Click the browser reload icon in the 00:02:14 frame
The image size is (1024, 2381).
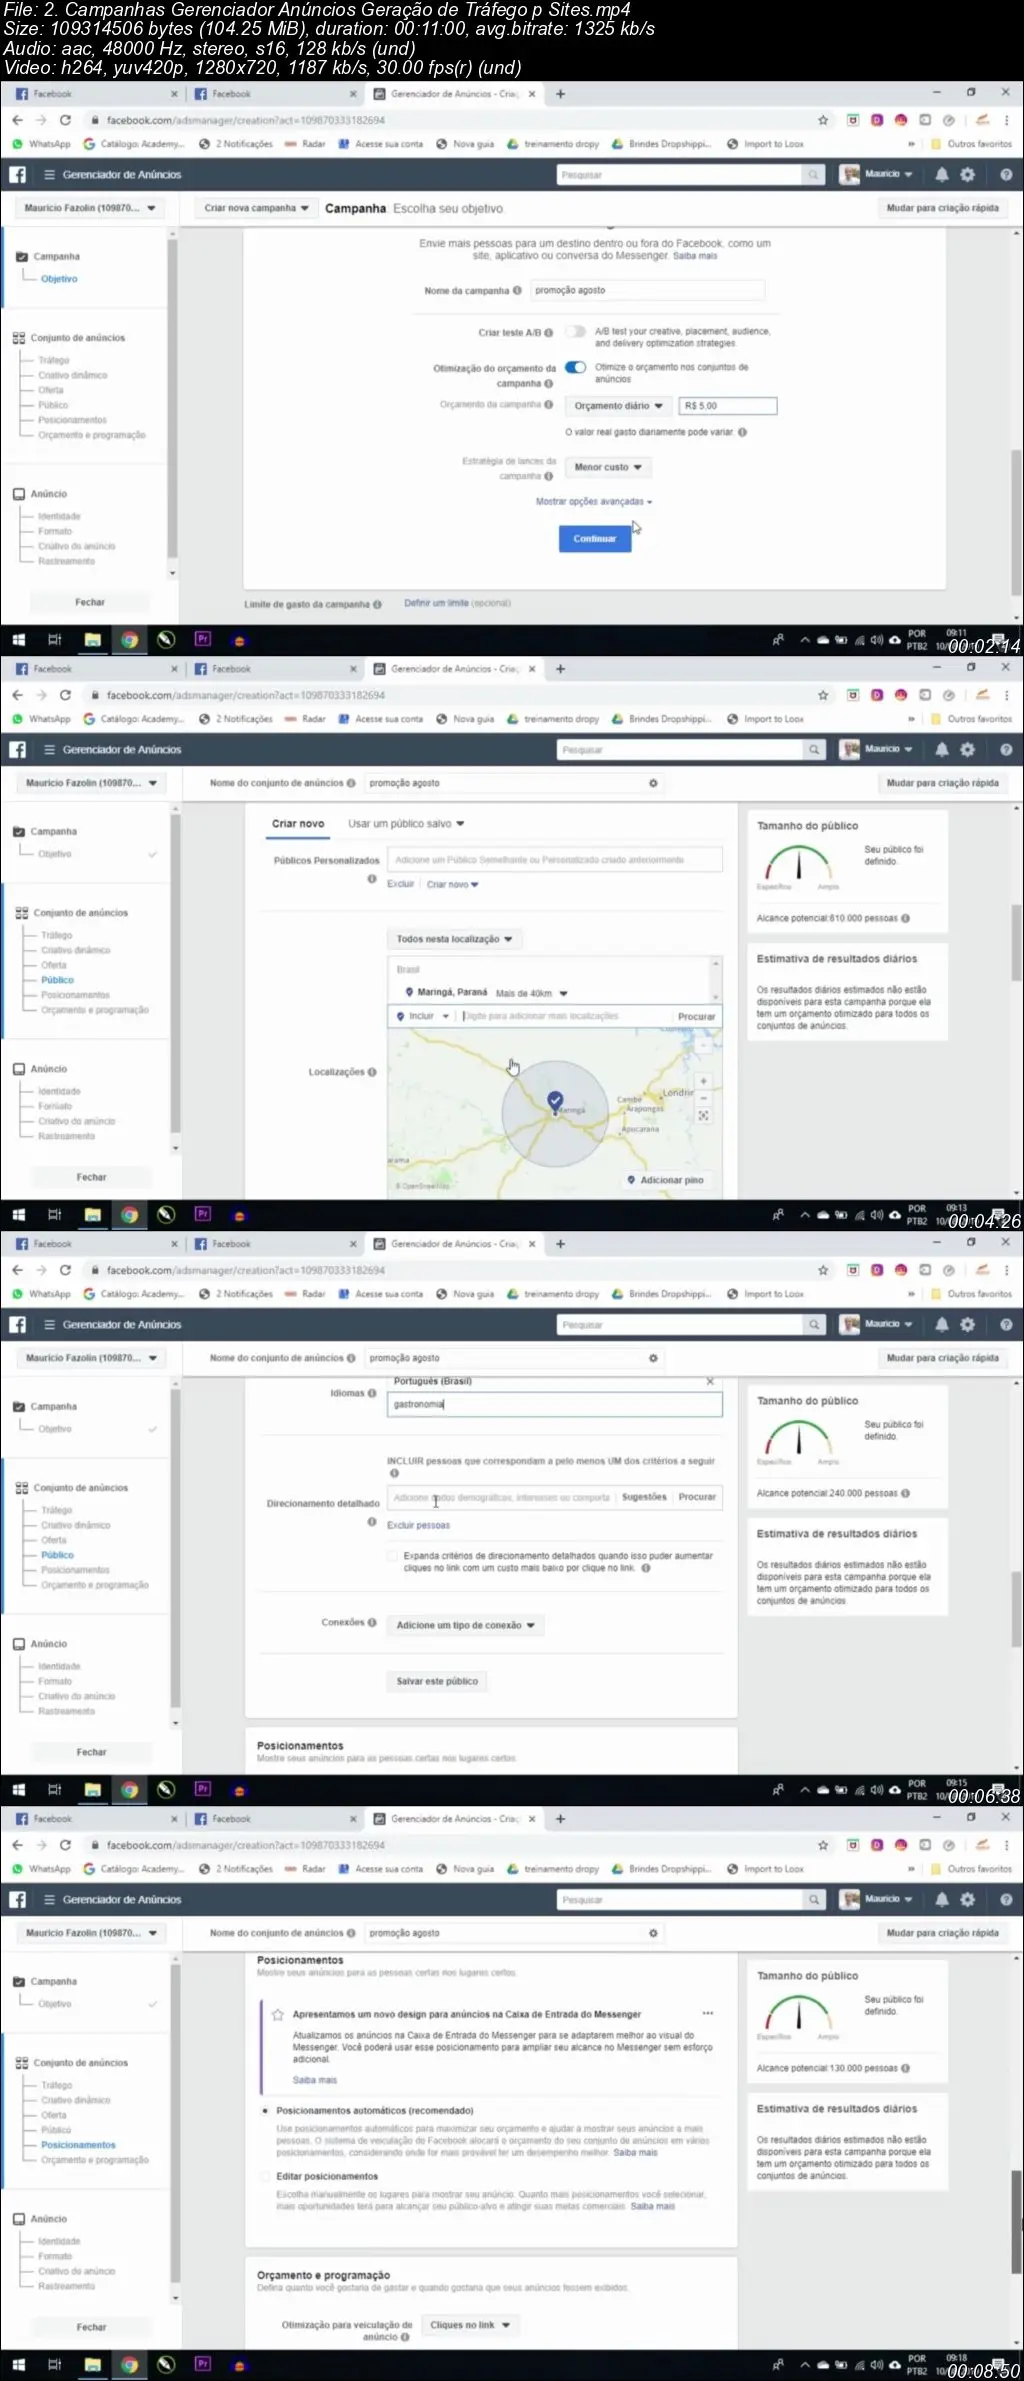[65, 120]
